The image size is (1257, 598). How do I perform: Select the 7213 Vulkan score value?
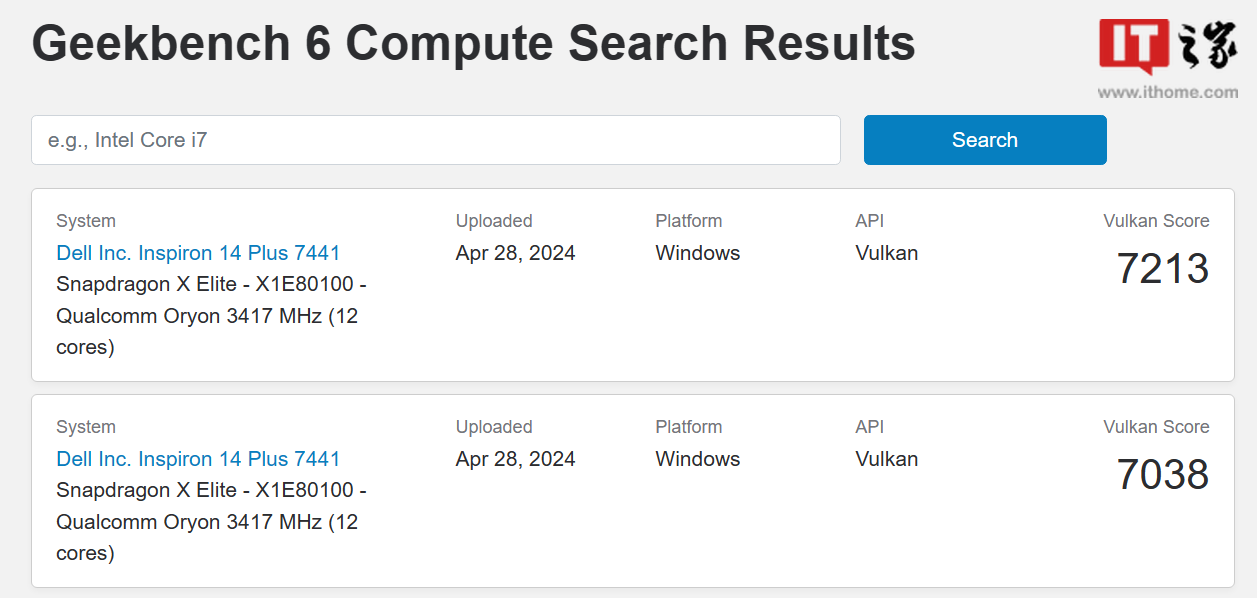coord(1162,269)
